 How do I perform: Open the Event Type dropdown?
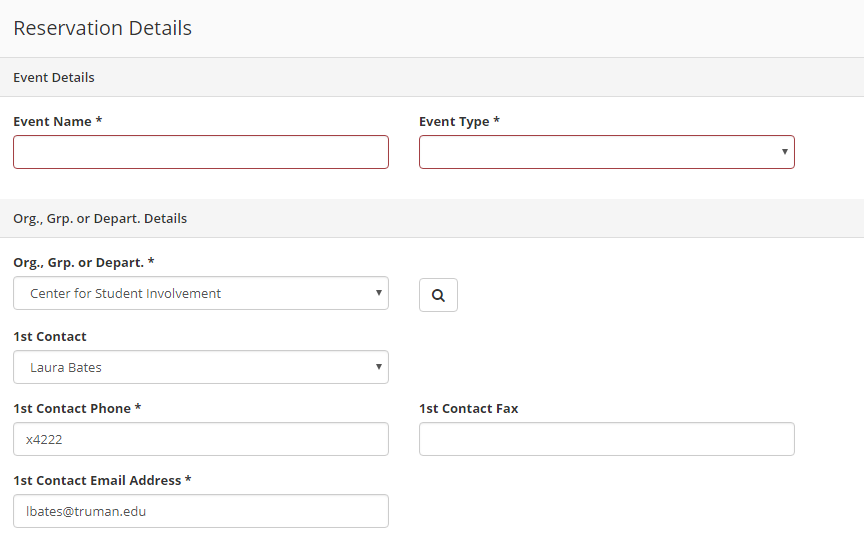[607, 152]
